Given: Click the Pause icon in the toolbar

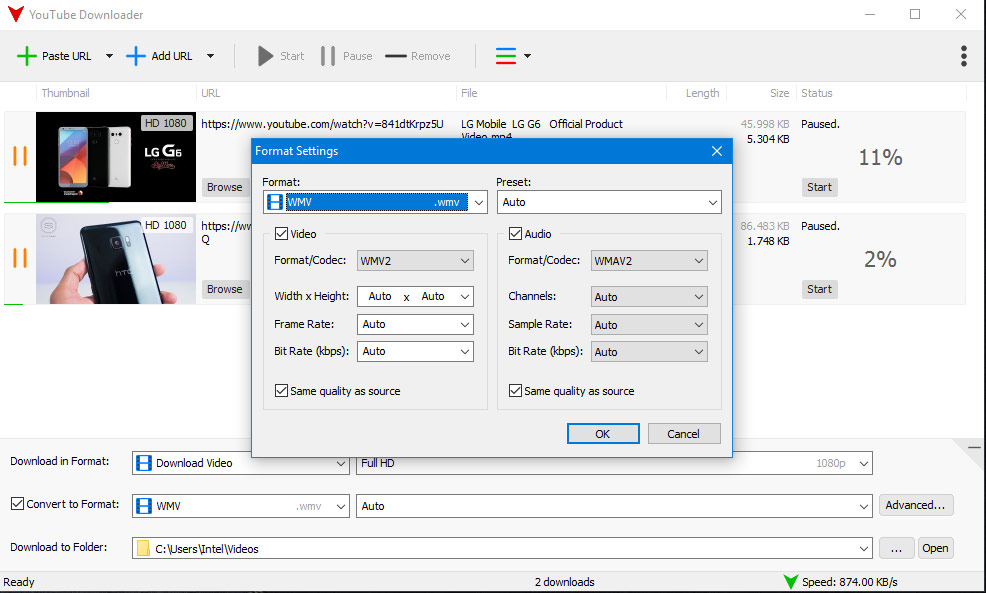Looking at the screenshot, I should [x=328, y=56].
